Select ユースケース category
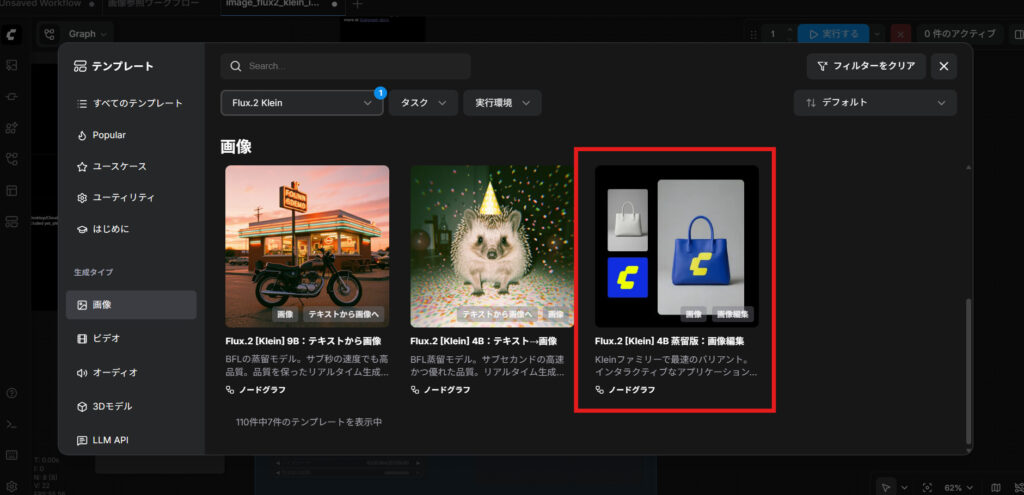The height and width of the screenshot is (495, 1024). point(118,166)
